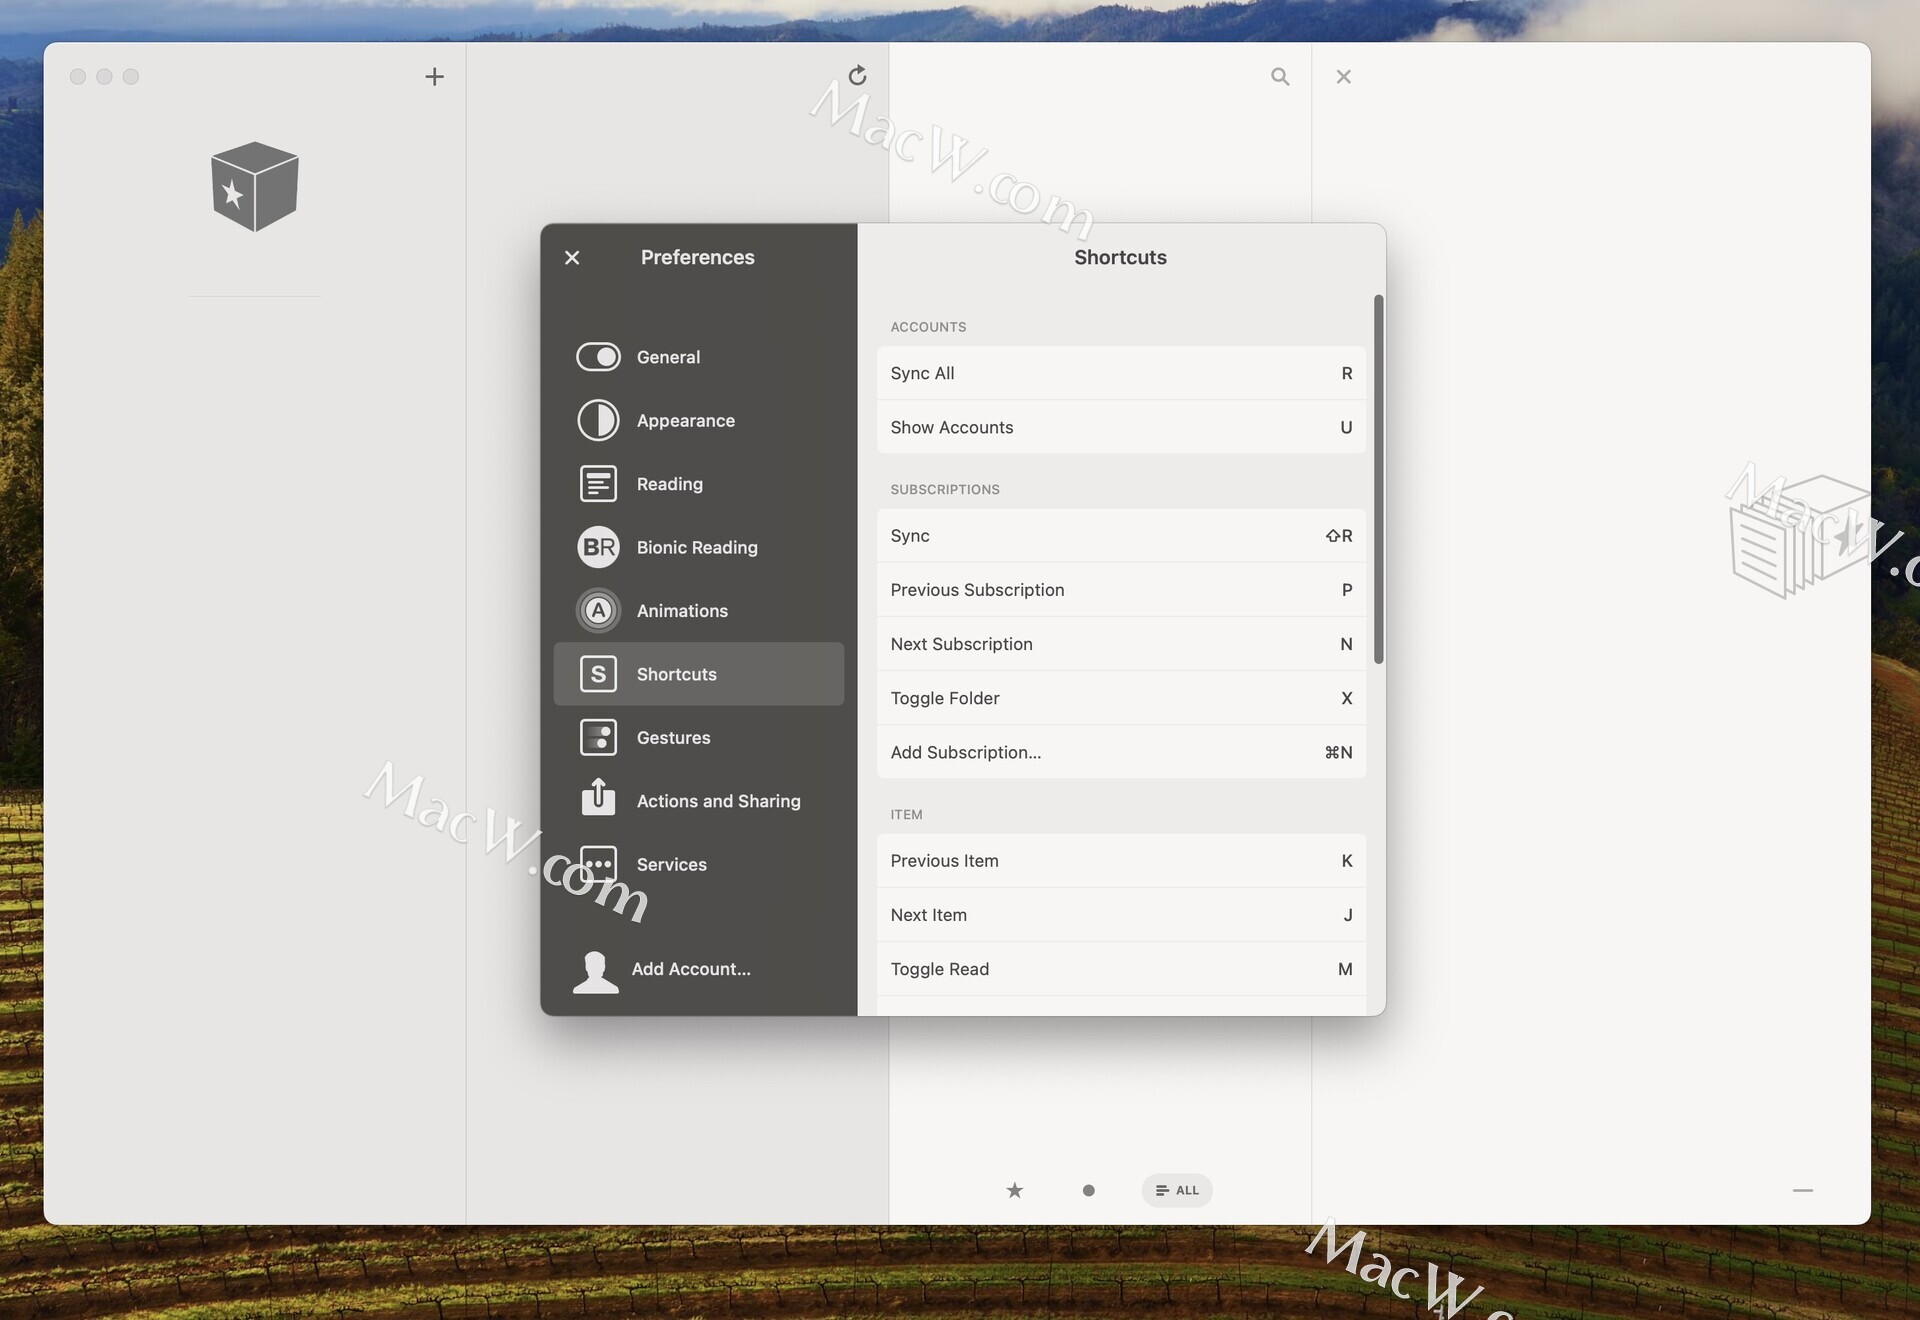1920x1320 pixels.
Task: Click the Actions and Sharing share icon
Action: [598, 796]
